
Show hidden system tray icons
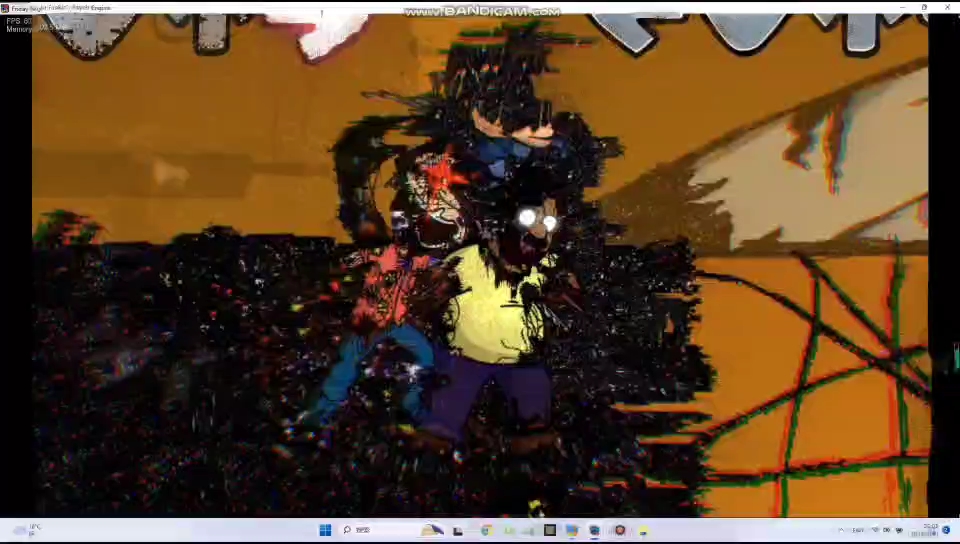[841, 530]
